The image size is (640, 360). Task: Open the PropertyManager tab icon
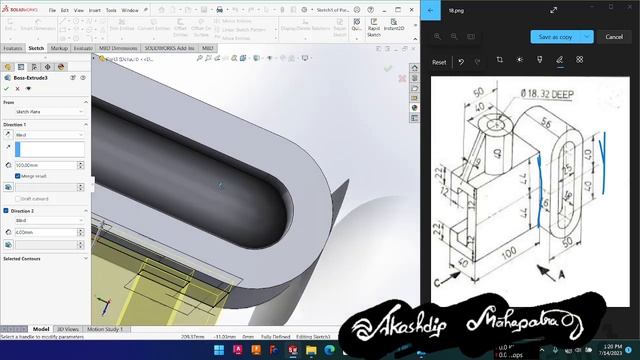coord(21,67)
